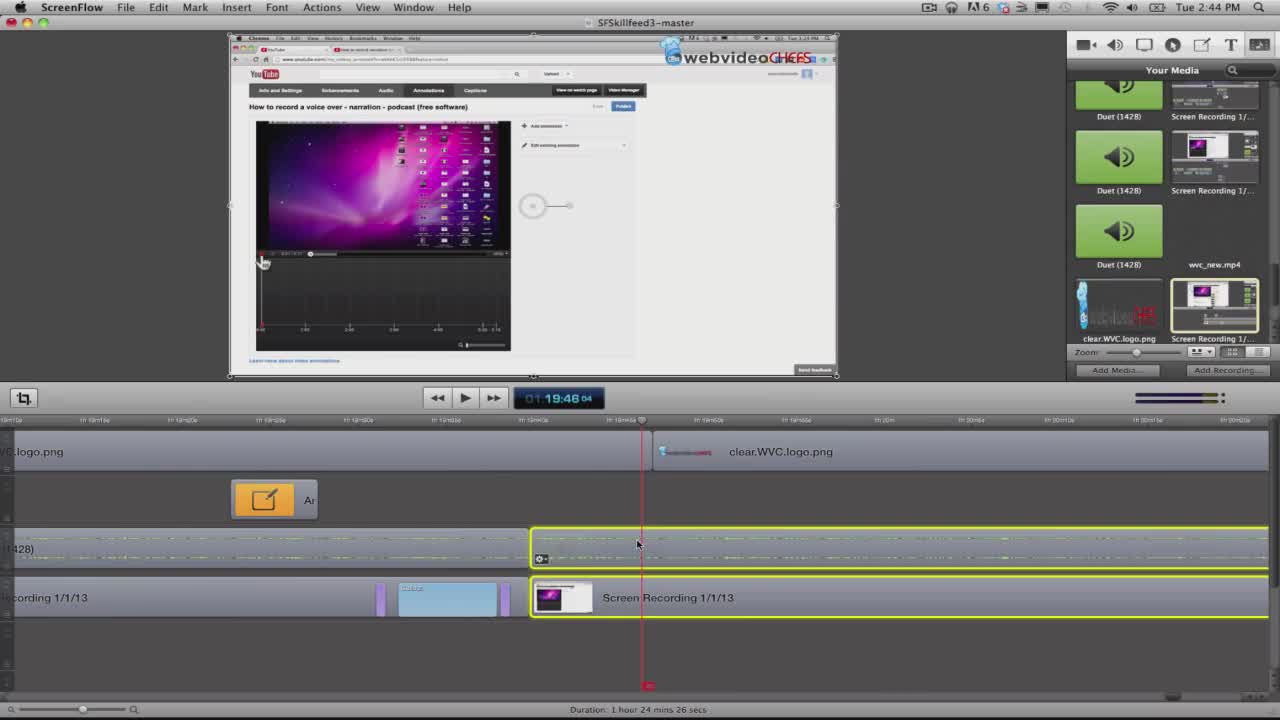Click the audio clip gear action icon
This screenshot has width=1280, height=720.
pos(541,559)
